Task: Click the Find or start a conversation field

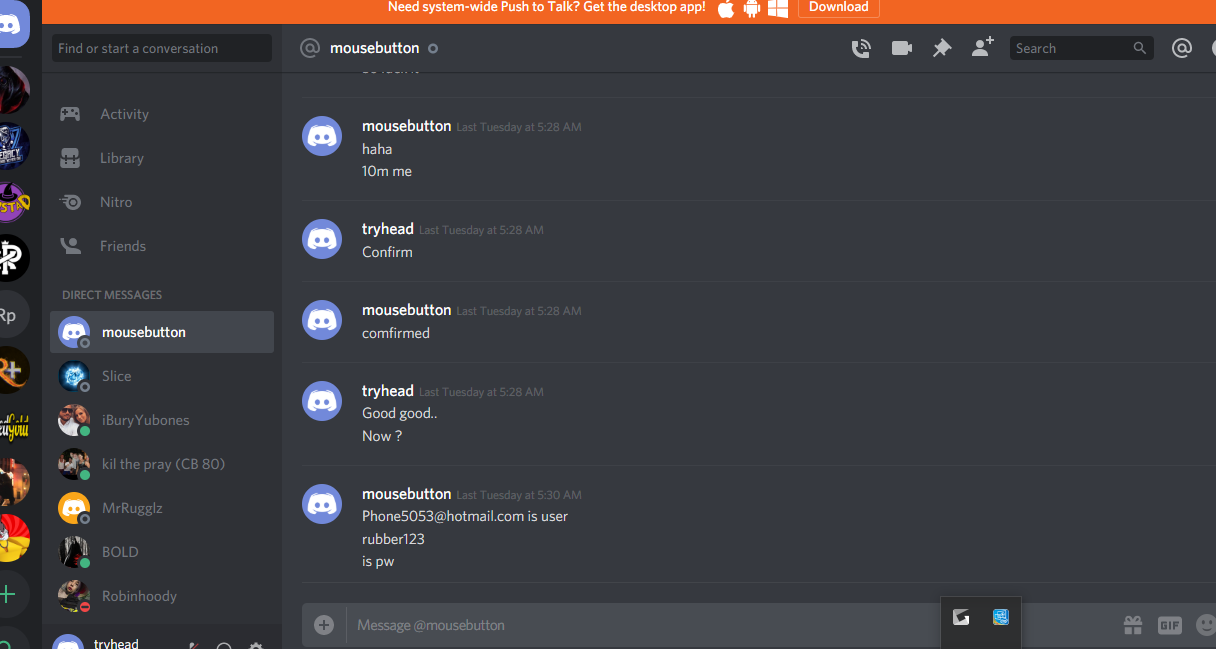Action: pyautogui.click(x=162, y=48)
